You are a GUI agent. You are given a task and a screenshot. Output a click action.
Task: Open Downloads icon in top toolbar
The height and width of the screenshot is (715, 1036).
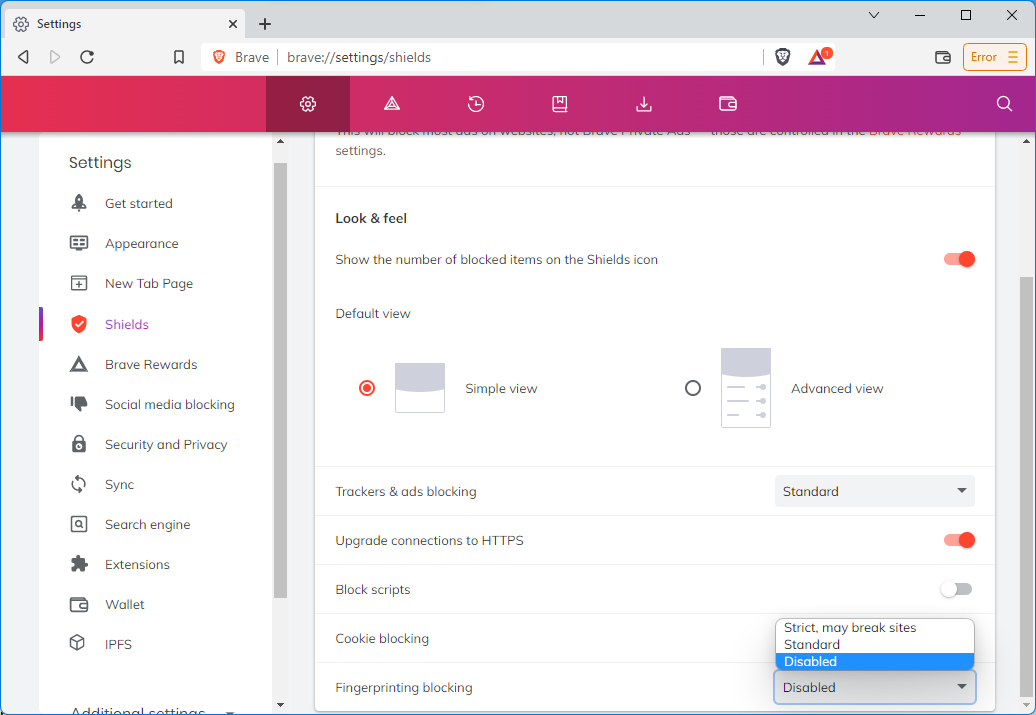[x=644, y=104]
